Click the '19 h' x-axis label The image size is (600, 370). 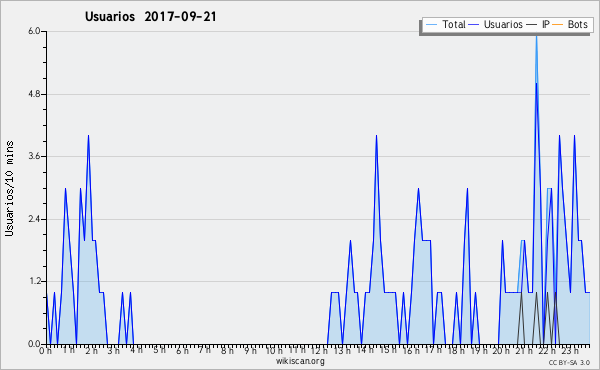[479, 351]
